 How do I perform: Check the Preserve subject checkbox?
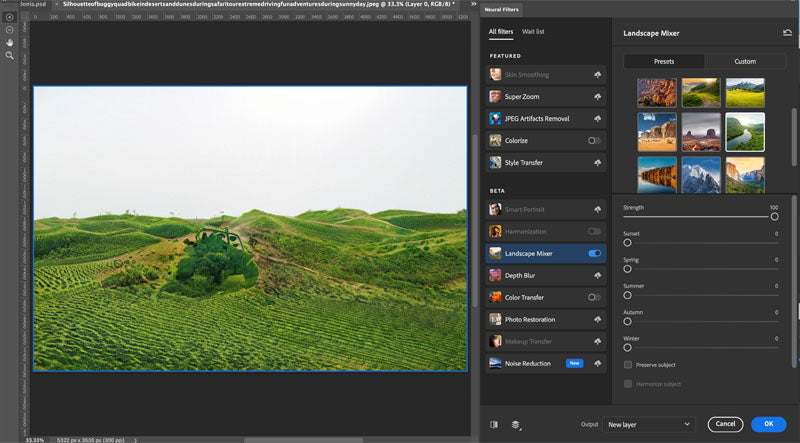628,365
